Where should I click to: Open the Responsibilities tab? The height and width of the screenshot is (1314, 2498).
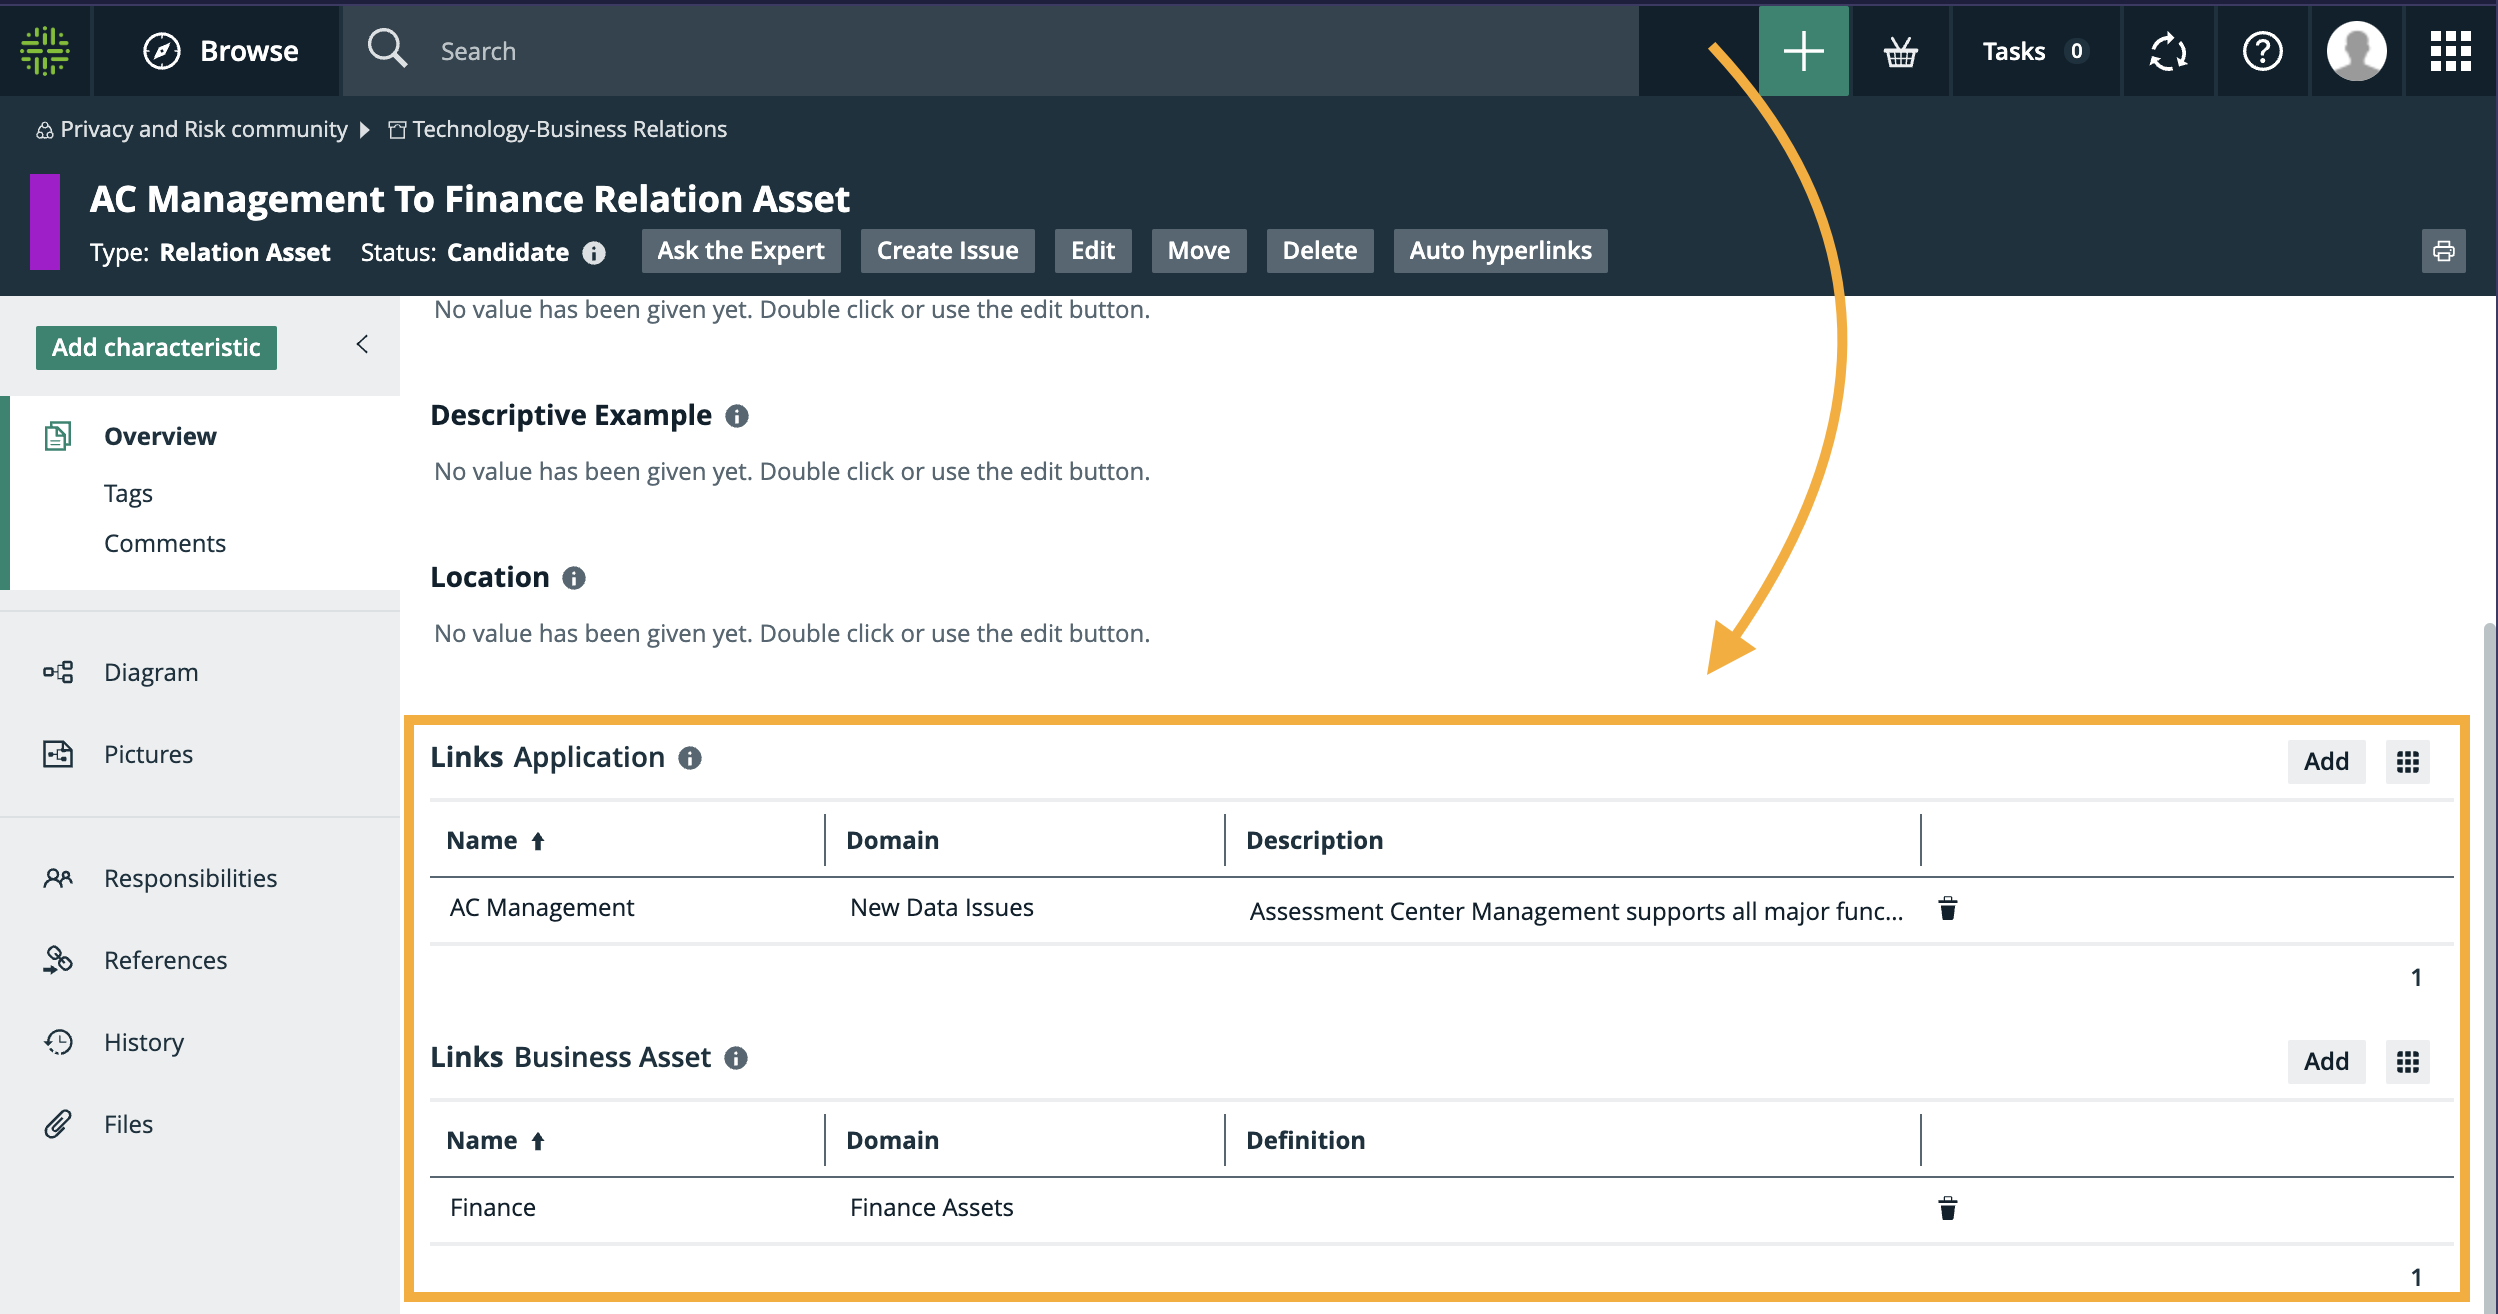pos(190,878)
